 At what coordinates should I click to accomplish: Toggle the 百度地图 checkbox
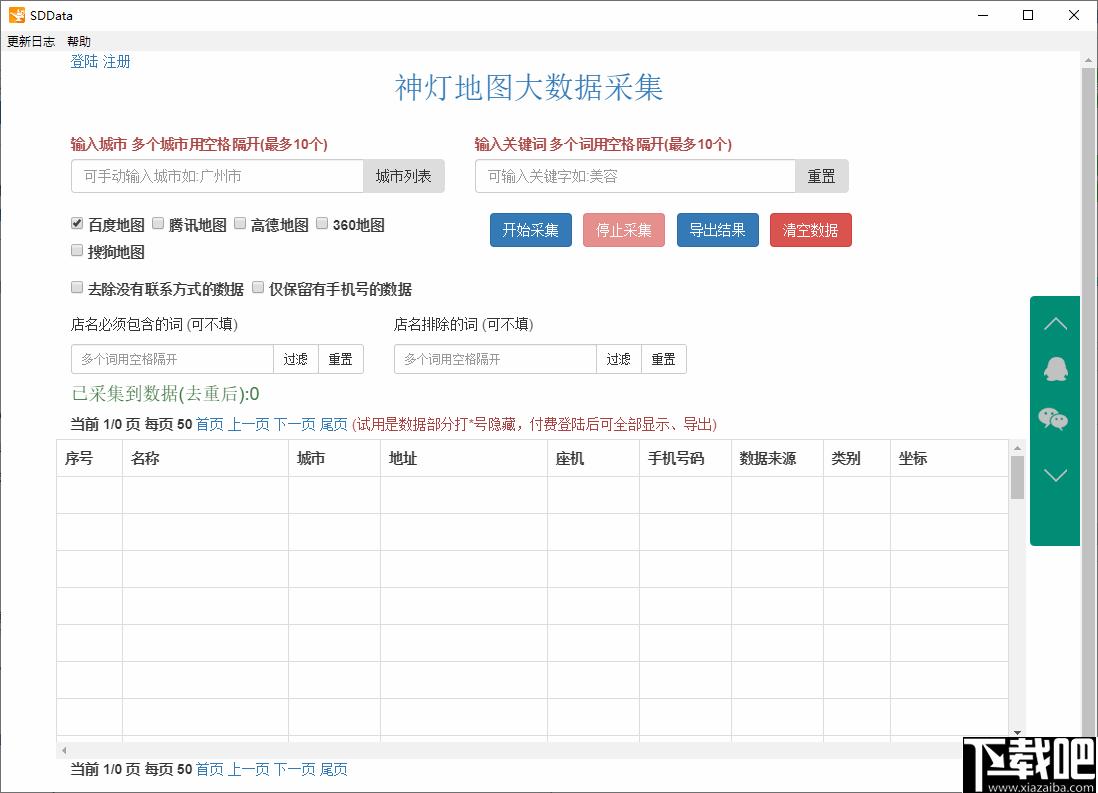coord(77,223)
